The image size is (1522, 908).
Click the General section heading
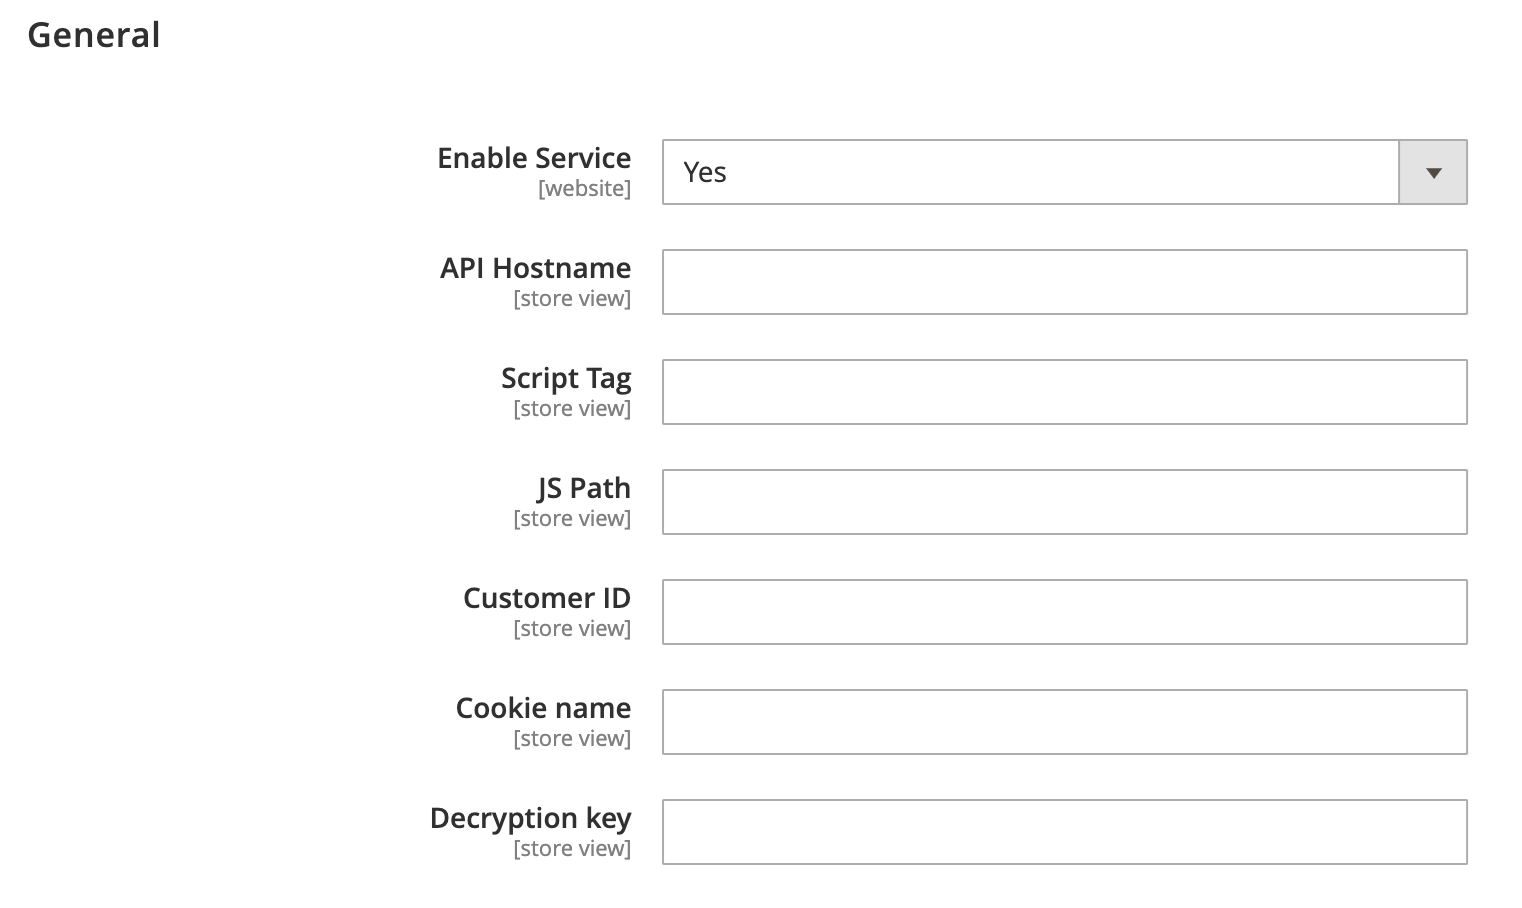[94, 34]
